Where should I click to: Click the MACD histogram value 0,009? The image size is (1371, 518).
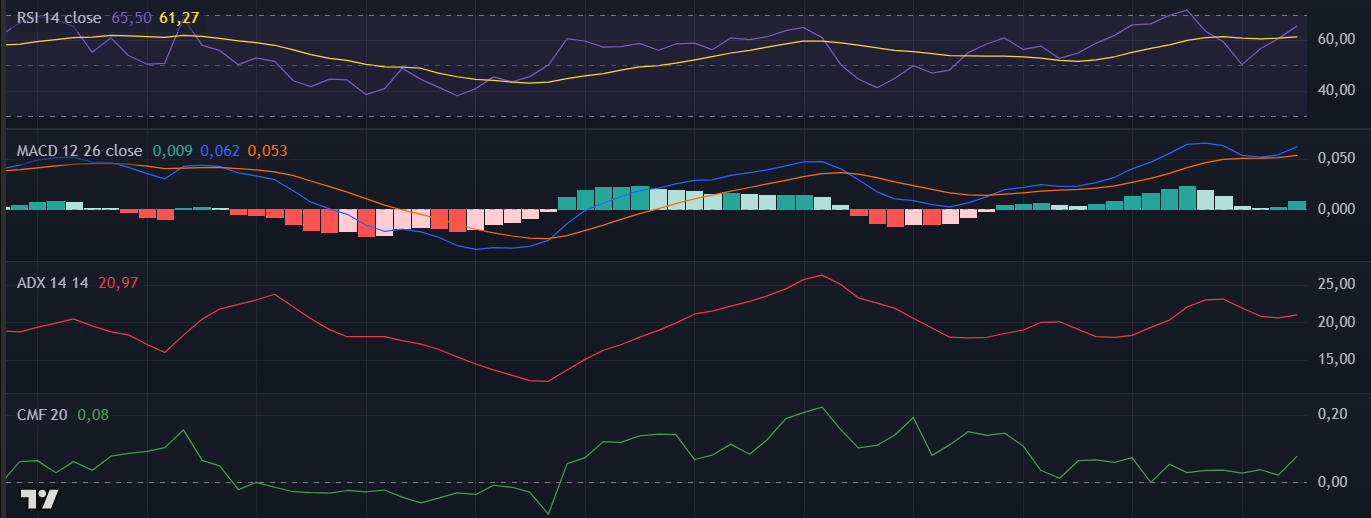tap(173, 151)
